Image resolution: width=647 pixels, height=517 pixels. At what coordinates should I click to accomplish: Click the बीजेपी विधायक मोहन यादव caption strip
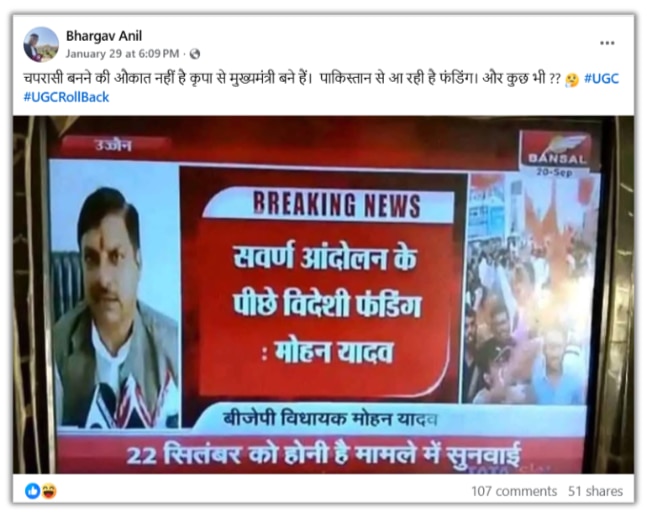[x=330, y=419]
